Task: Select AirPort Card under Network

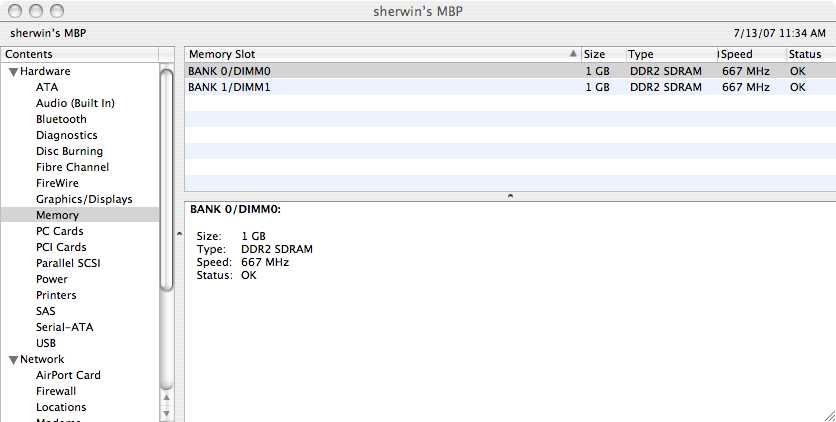Action: click(68, 375)
